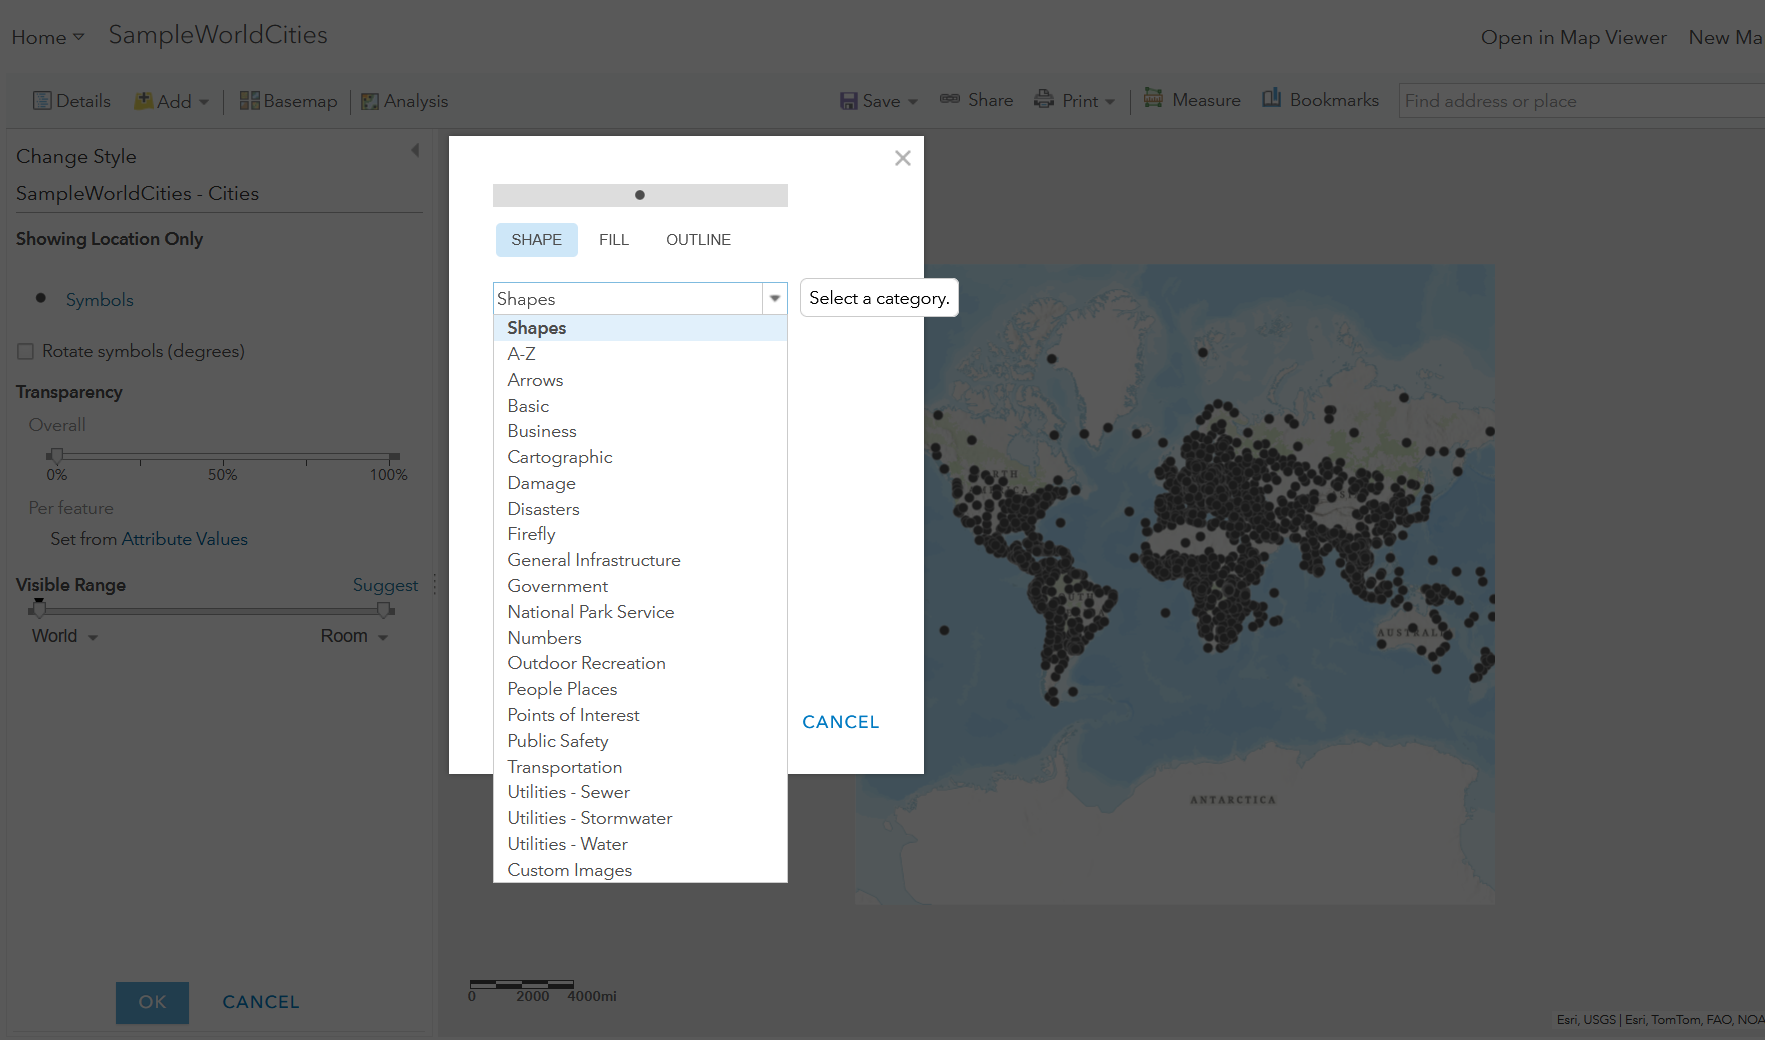Viewport: 1765px width, 1040px height.
Task: Click the Share link icon
Action: (950, 99)
